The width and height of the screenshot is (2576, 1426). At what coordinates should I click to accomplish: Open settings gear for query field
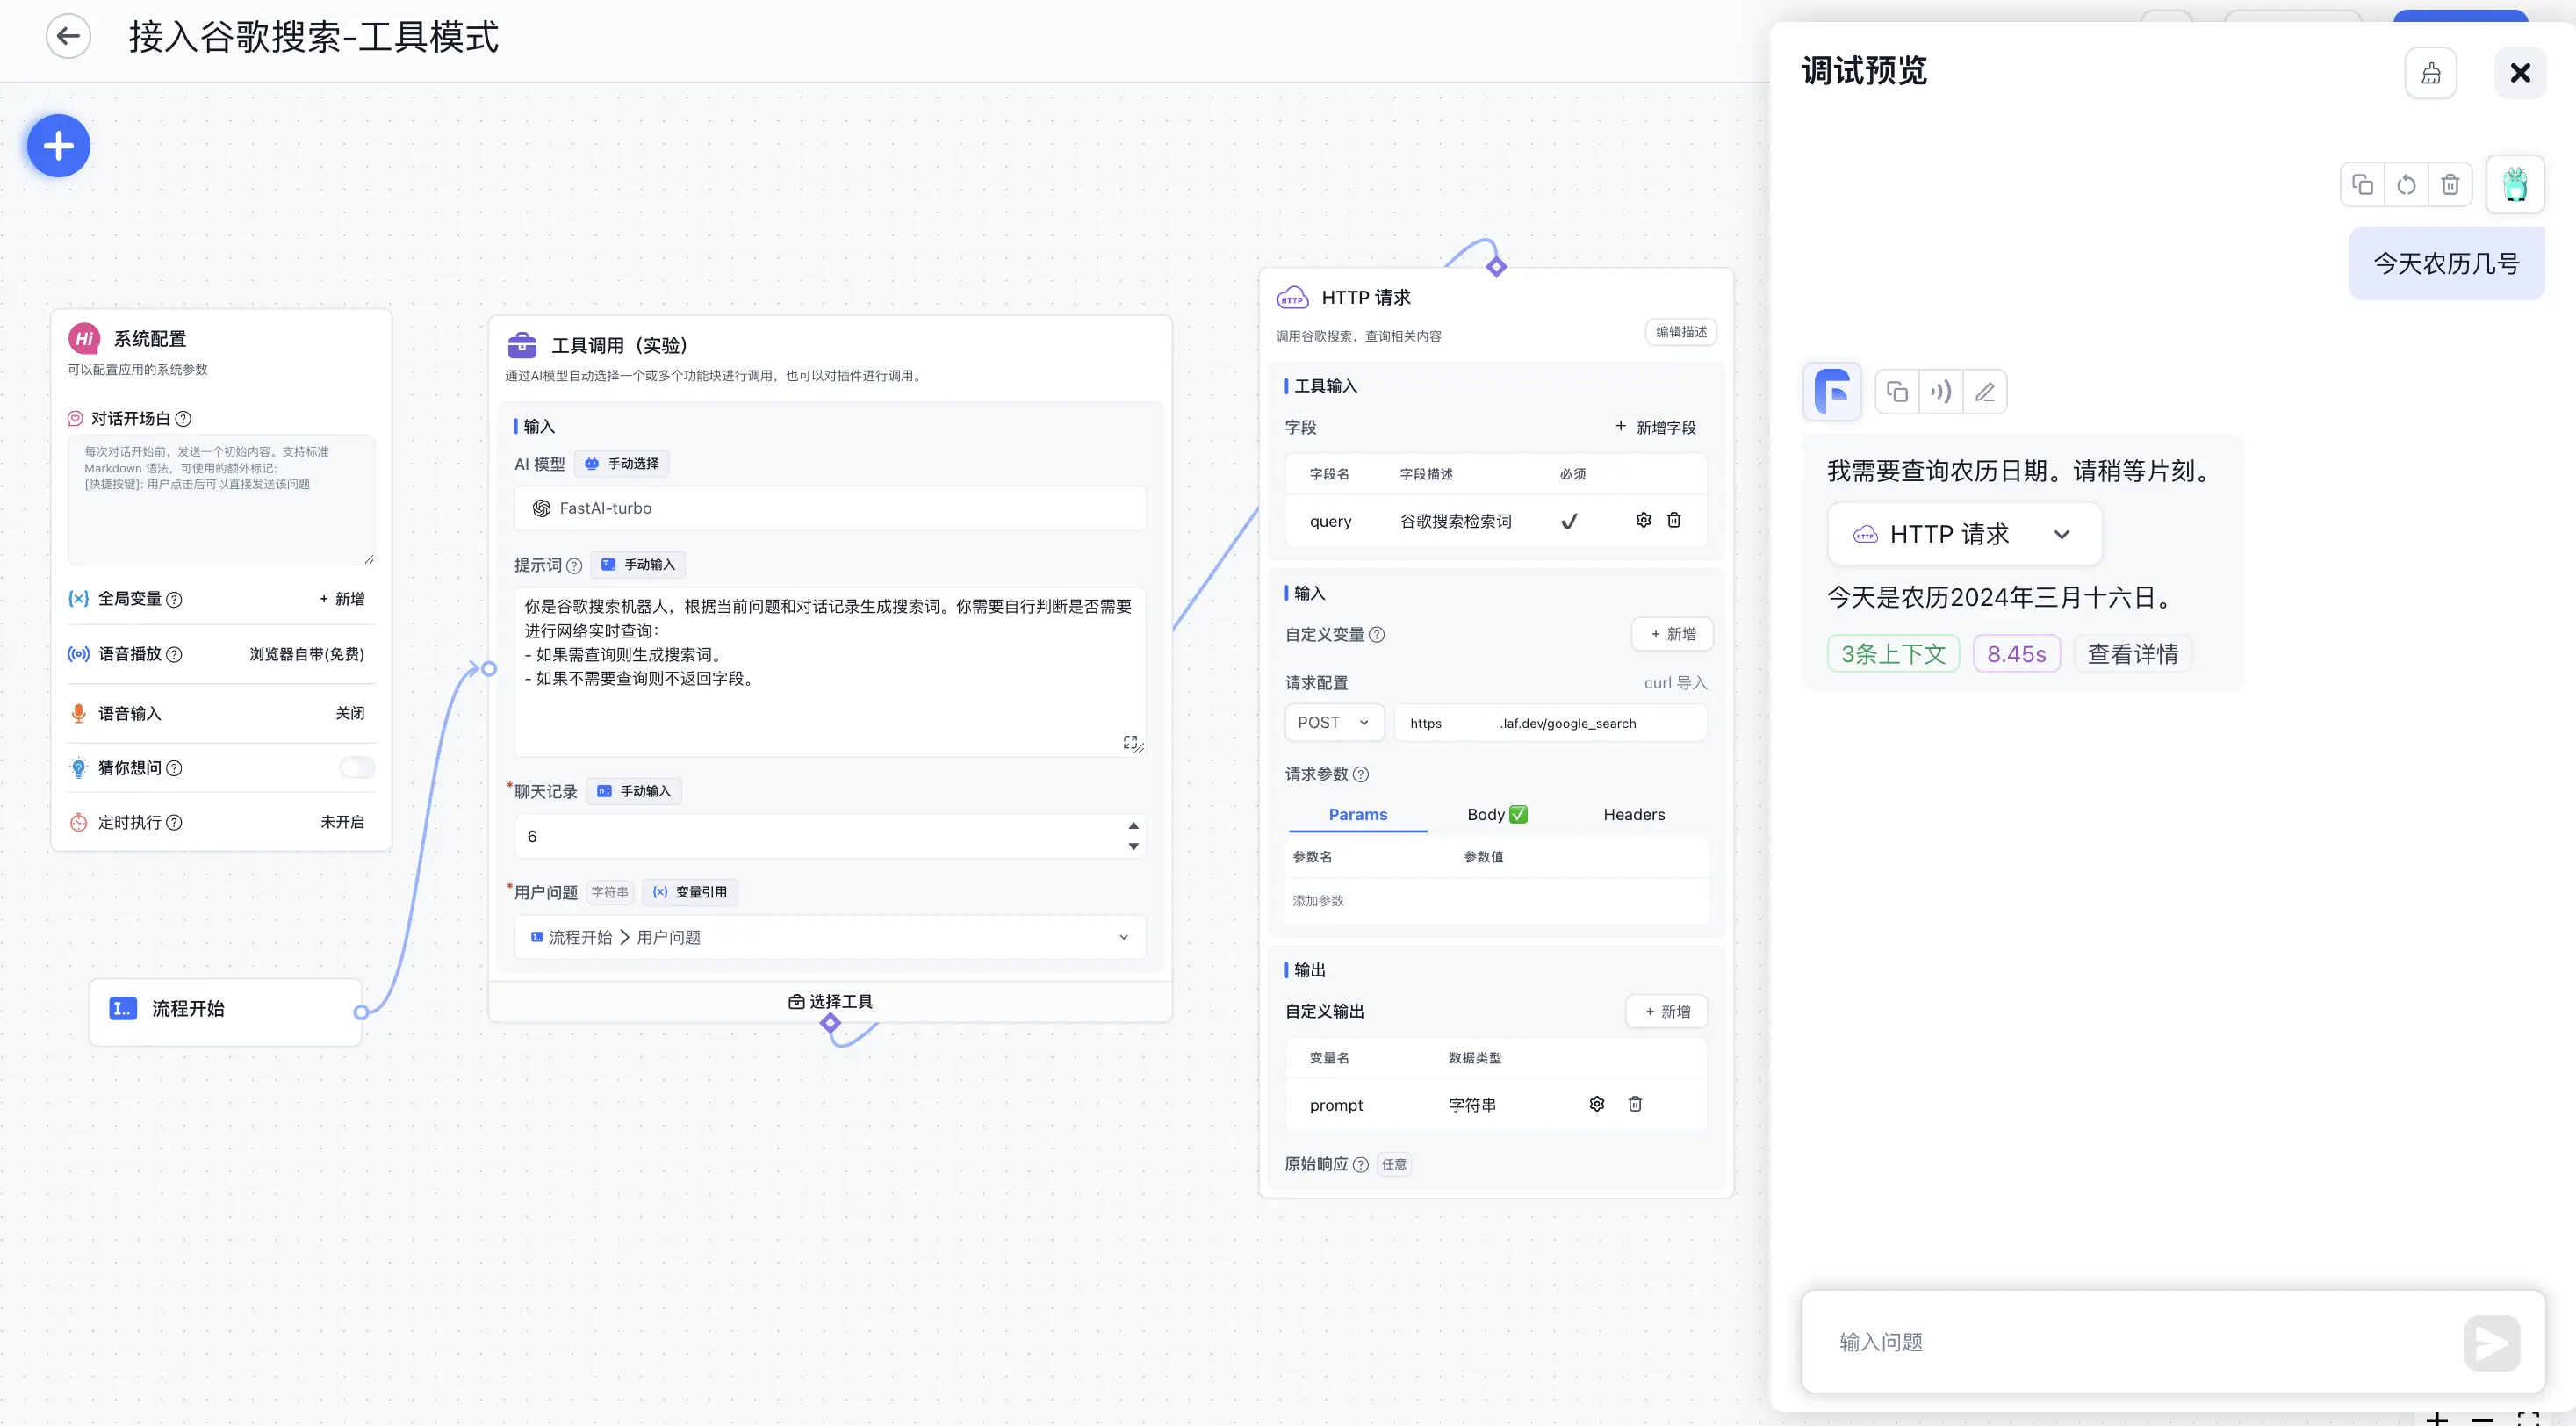1643,520
